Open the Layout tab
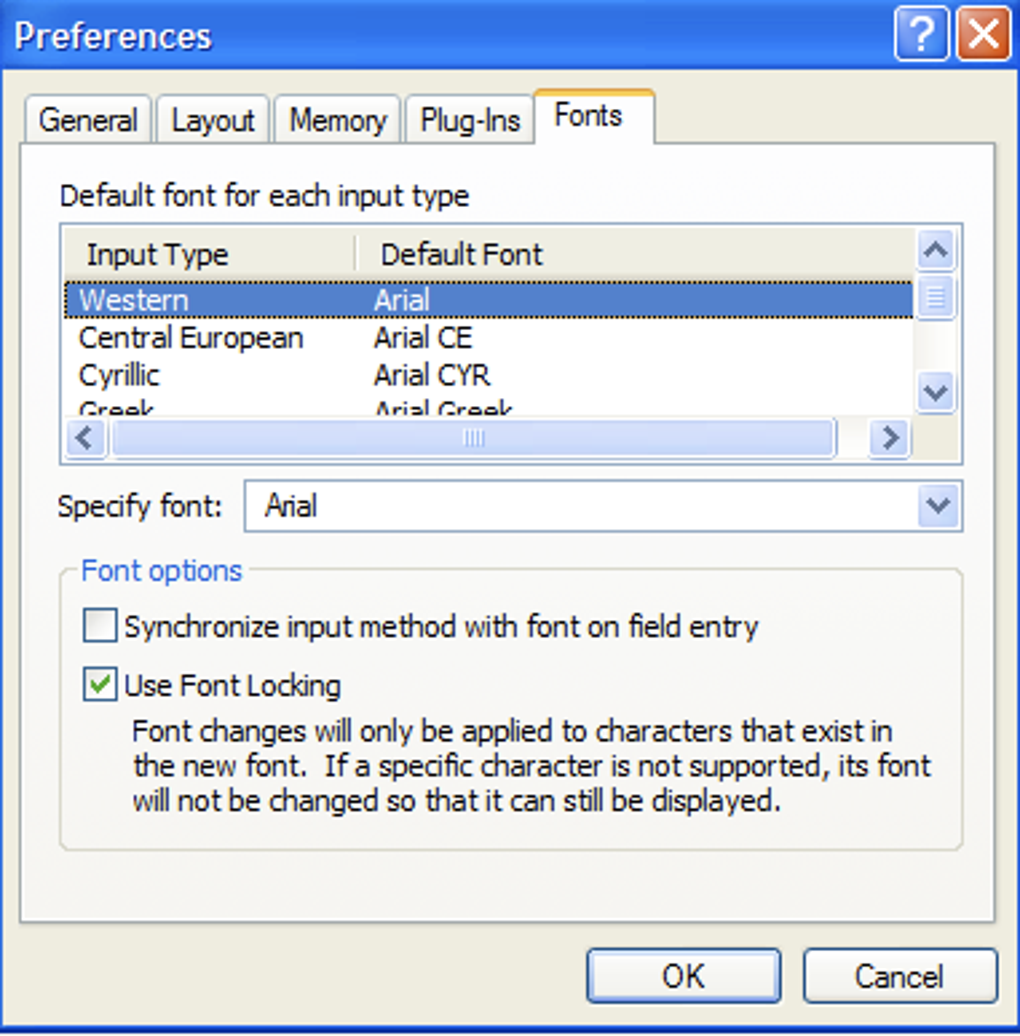The image size is (1020, 1036). (x=213, y=121)
